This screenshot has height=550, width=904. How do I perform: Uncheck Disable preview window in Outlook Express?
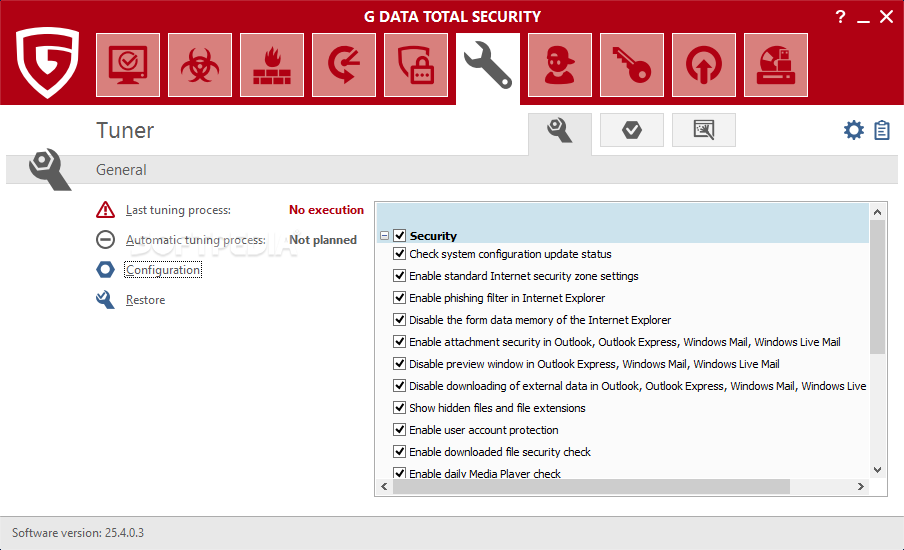[x=400, y=364]
